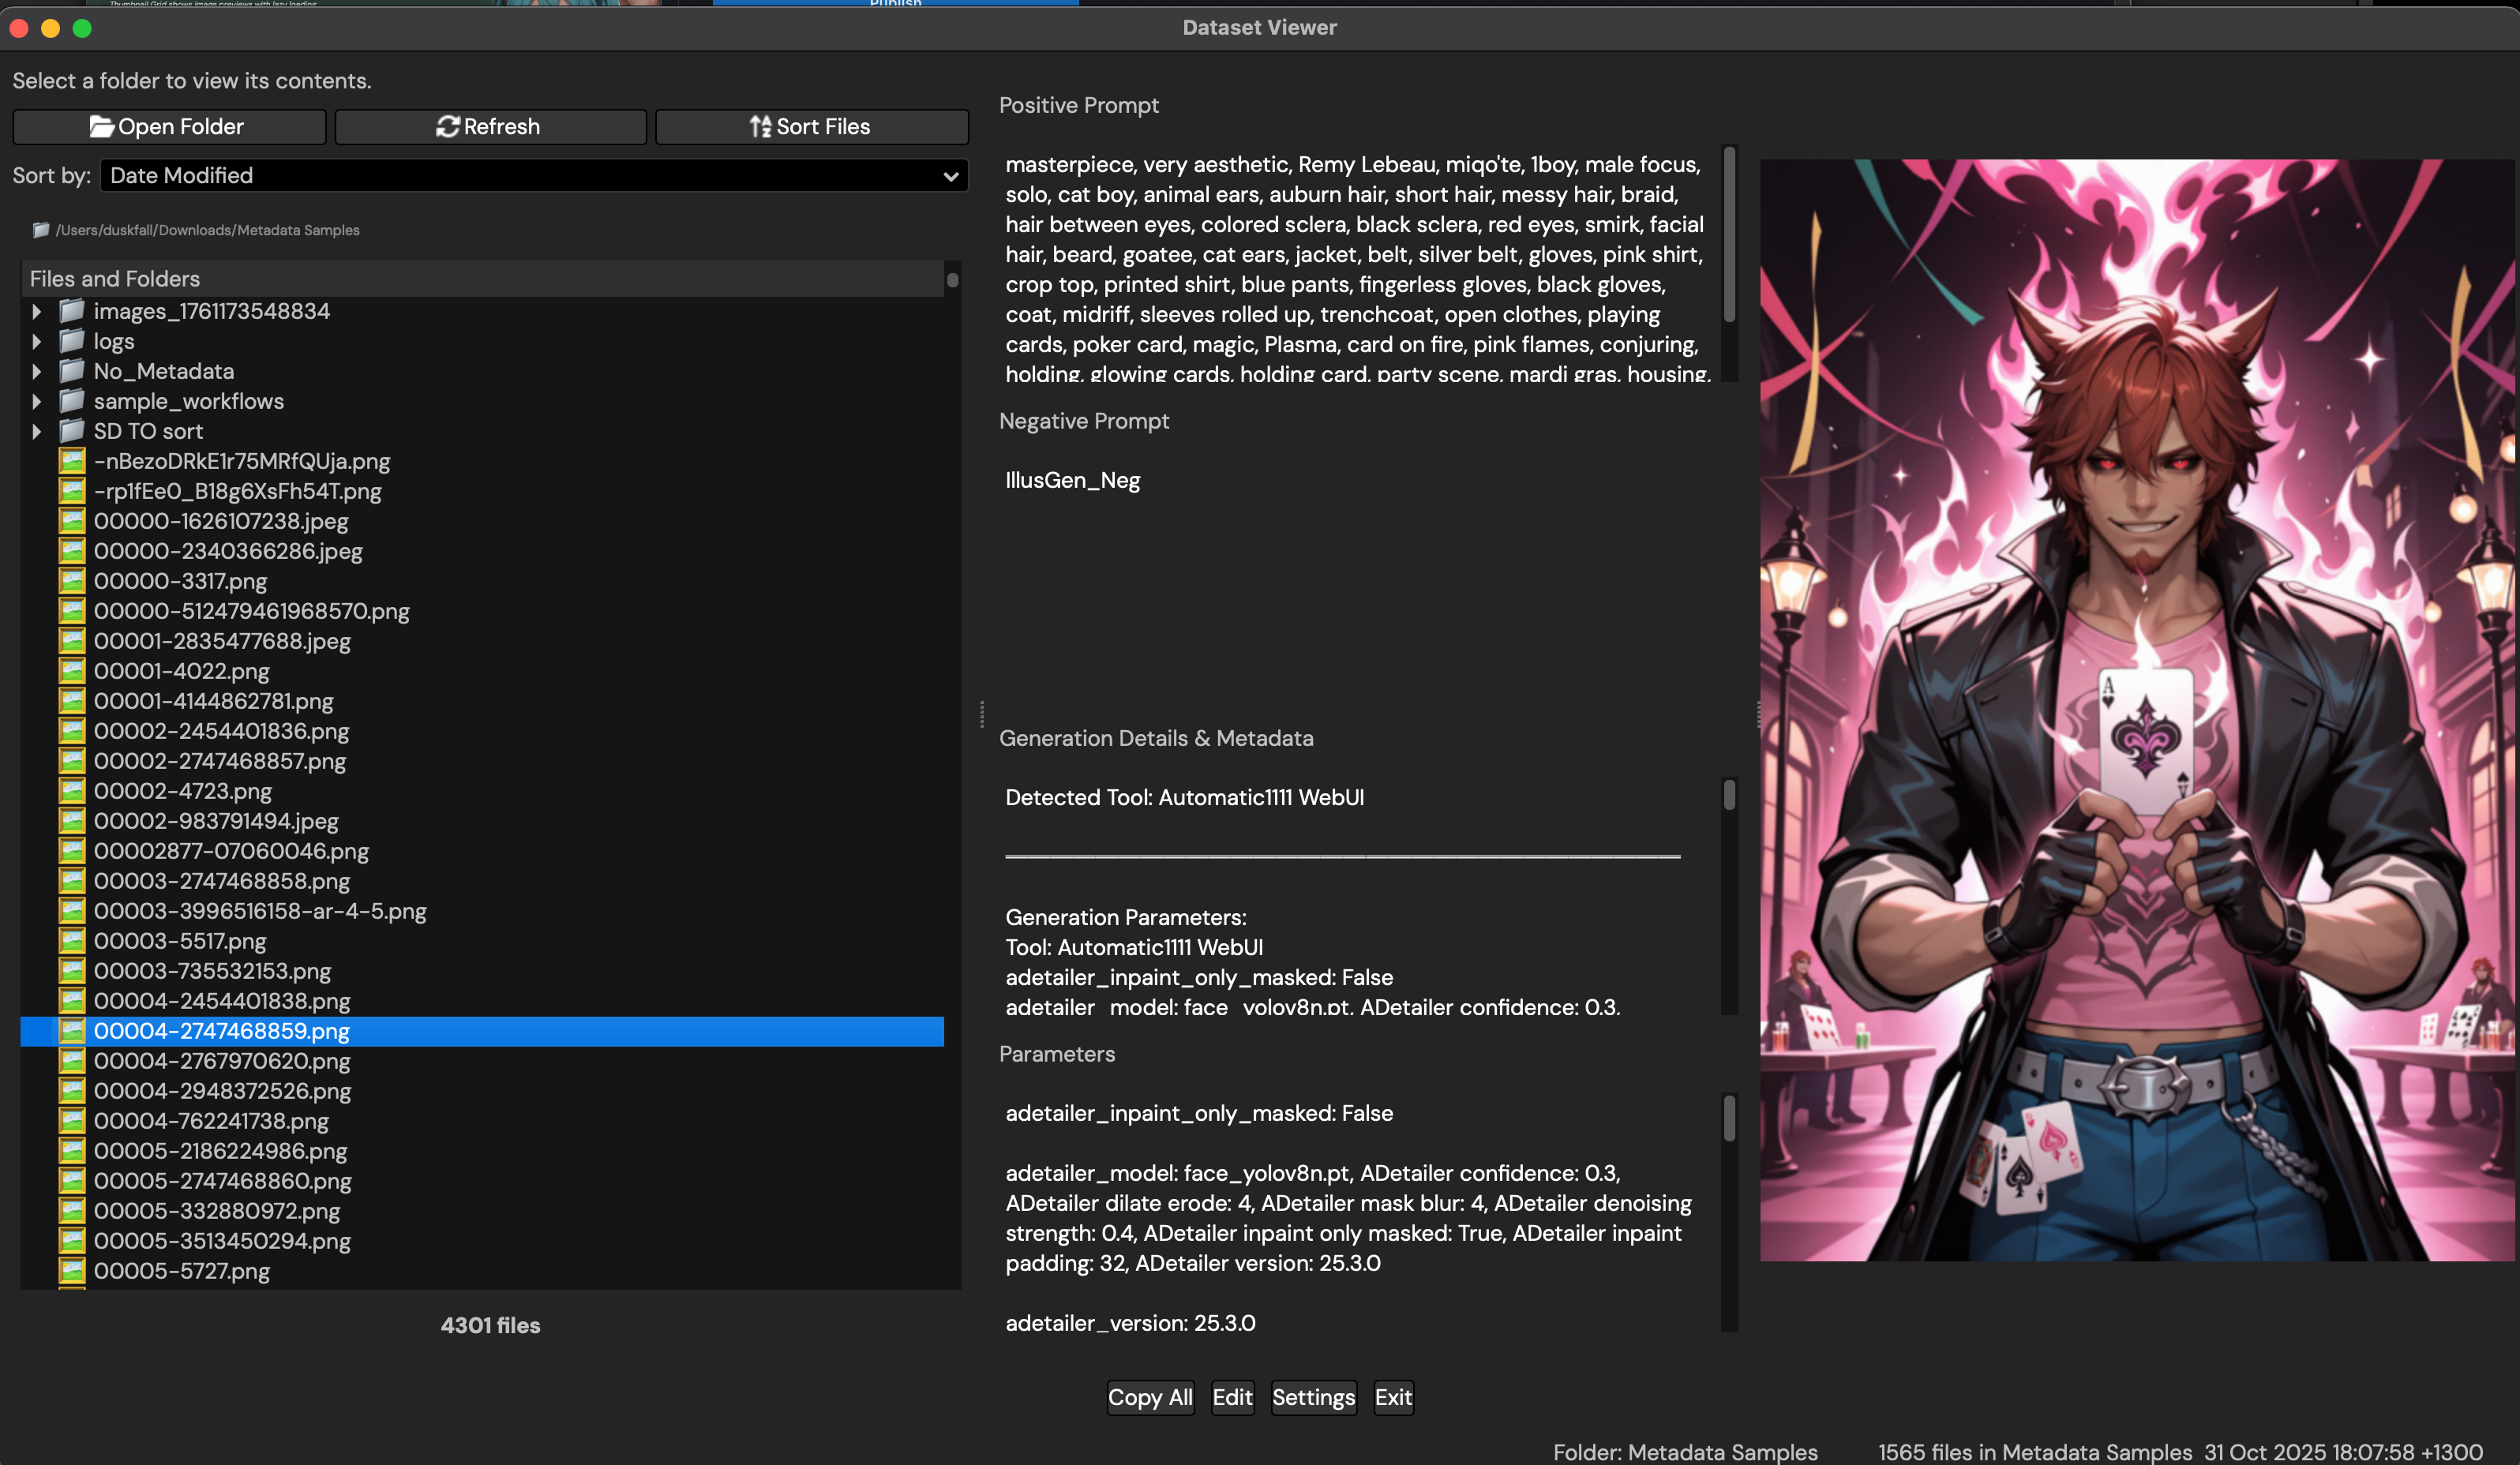Open the Settings dialog
2520x1465 pixels.
[x=1314, y=1397]
